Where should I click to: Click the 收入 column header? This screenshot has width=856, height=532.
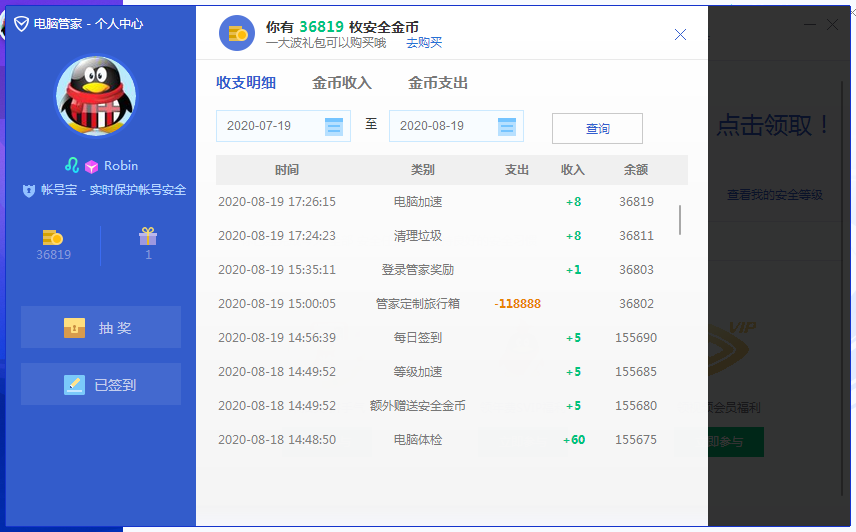click(573, 170)
